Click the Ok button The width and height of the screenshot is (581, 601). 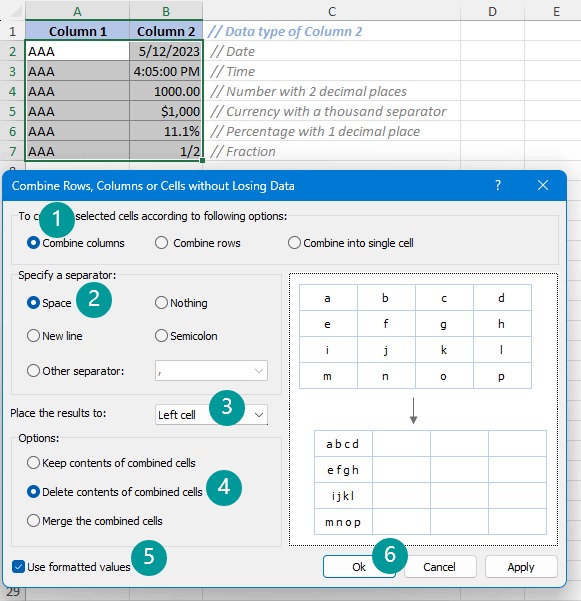point(359,567)
